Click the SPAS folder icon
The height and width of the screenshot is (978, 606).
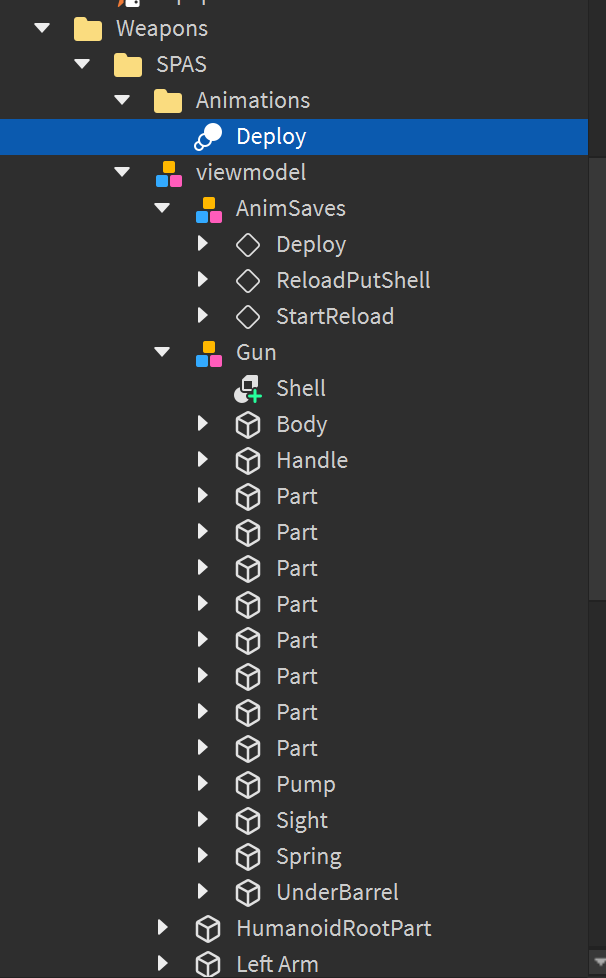pyautogui.click(x=127, y=64)
